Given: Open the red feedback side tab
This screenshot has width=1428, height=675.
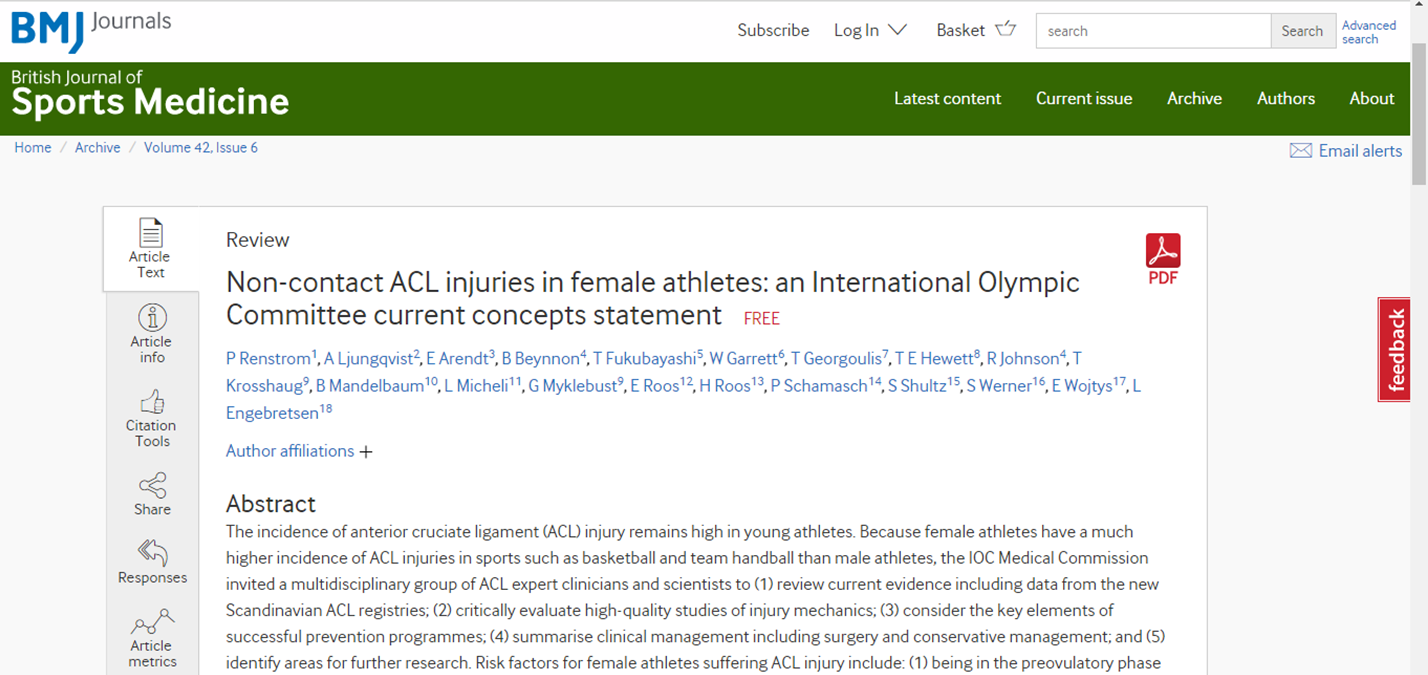Looking at the screenshot, I should pyautogui.click(x=1395, y=349).
